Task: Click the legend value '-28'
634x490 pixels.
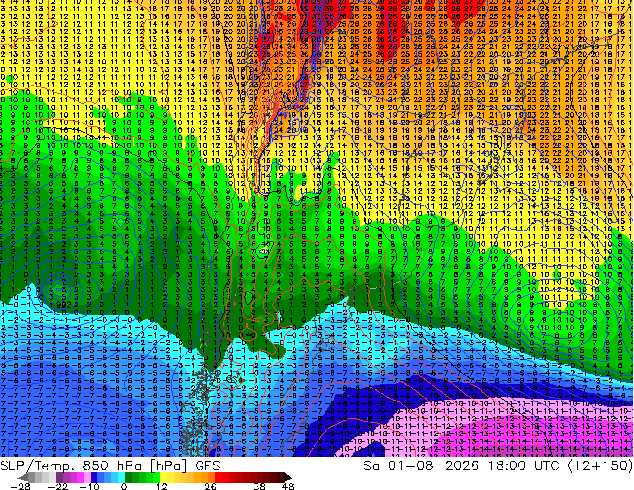Action: tap(20, 486)
